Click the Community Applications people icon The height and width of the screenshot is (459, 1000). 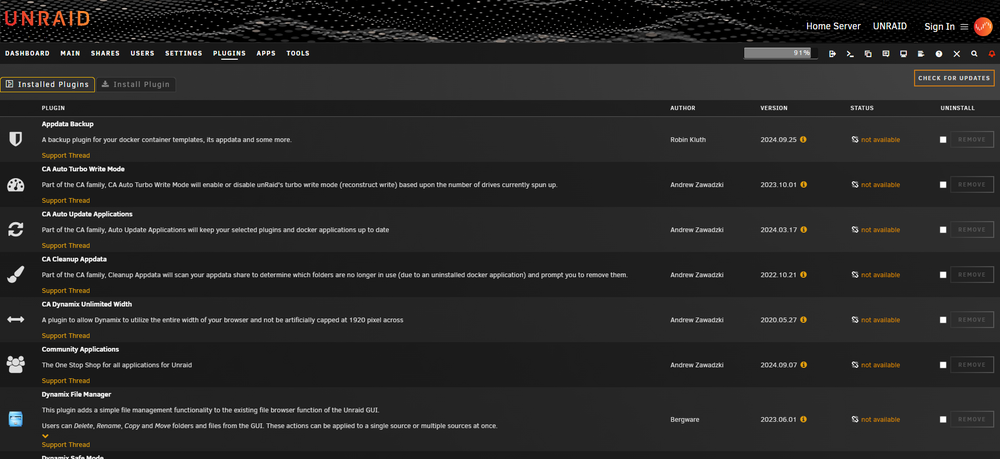click(15, 365)
